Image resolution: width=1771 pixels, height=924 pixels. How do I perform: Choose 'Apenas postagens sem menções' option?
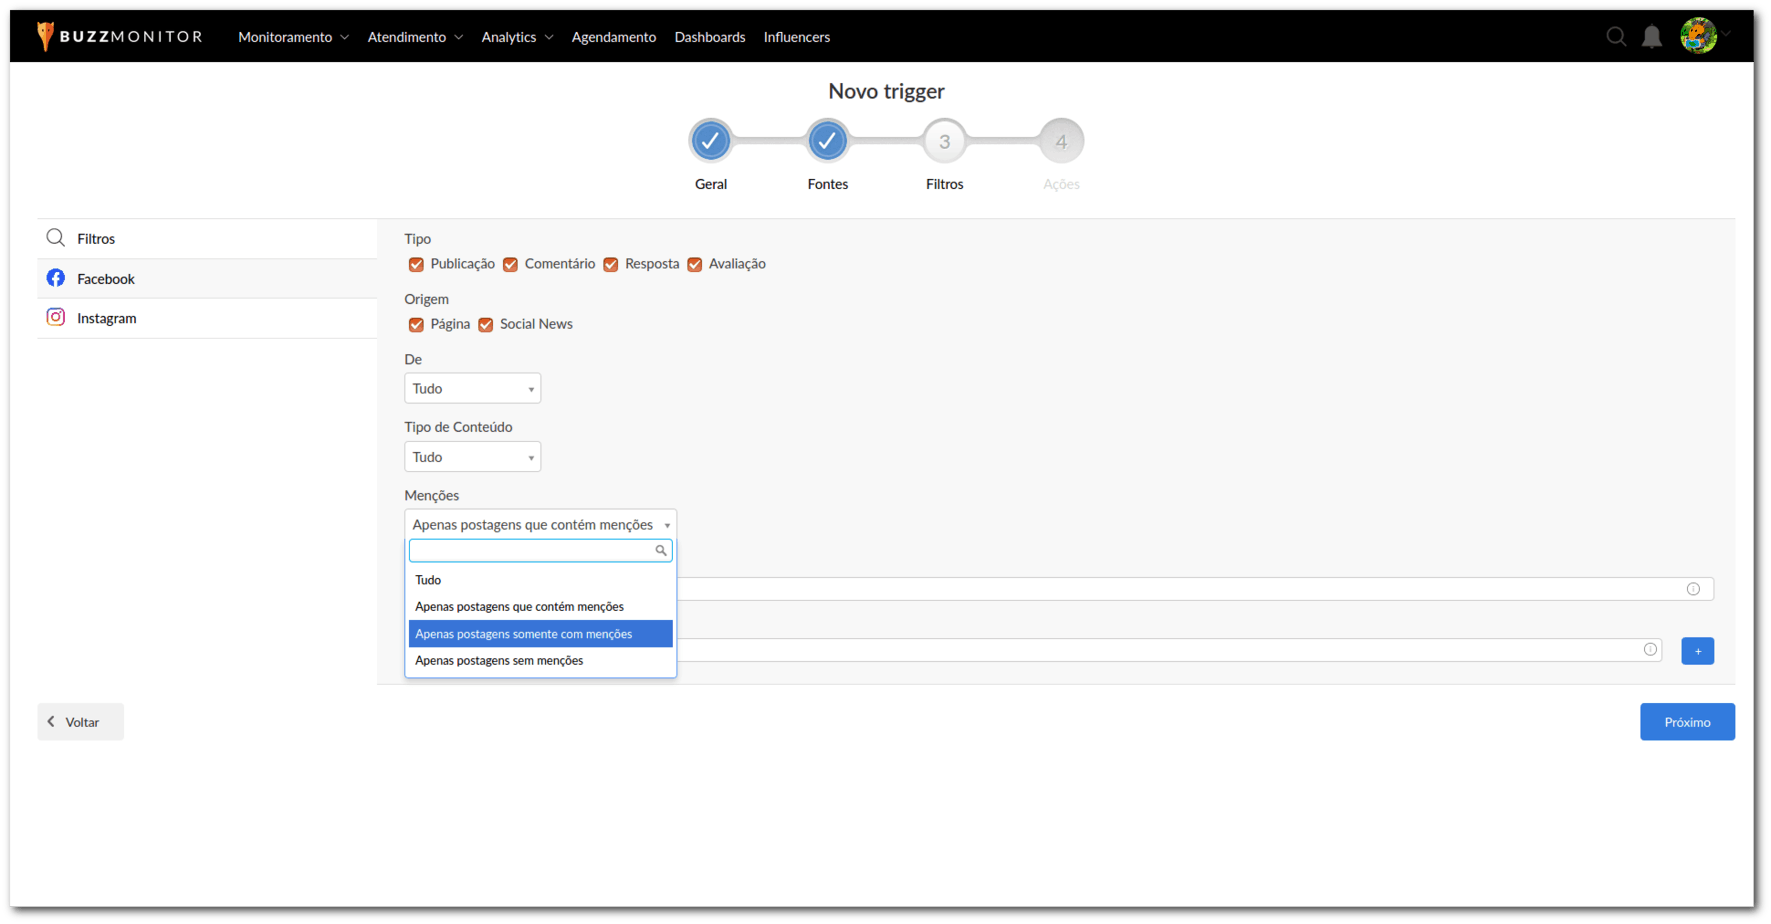tap(499, 661)
